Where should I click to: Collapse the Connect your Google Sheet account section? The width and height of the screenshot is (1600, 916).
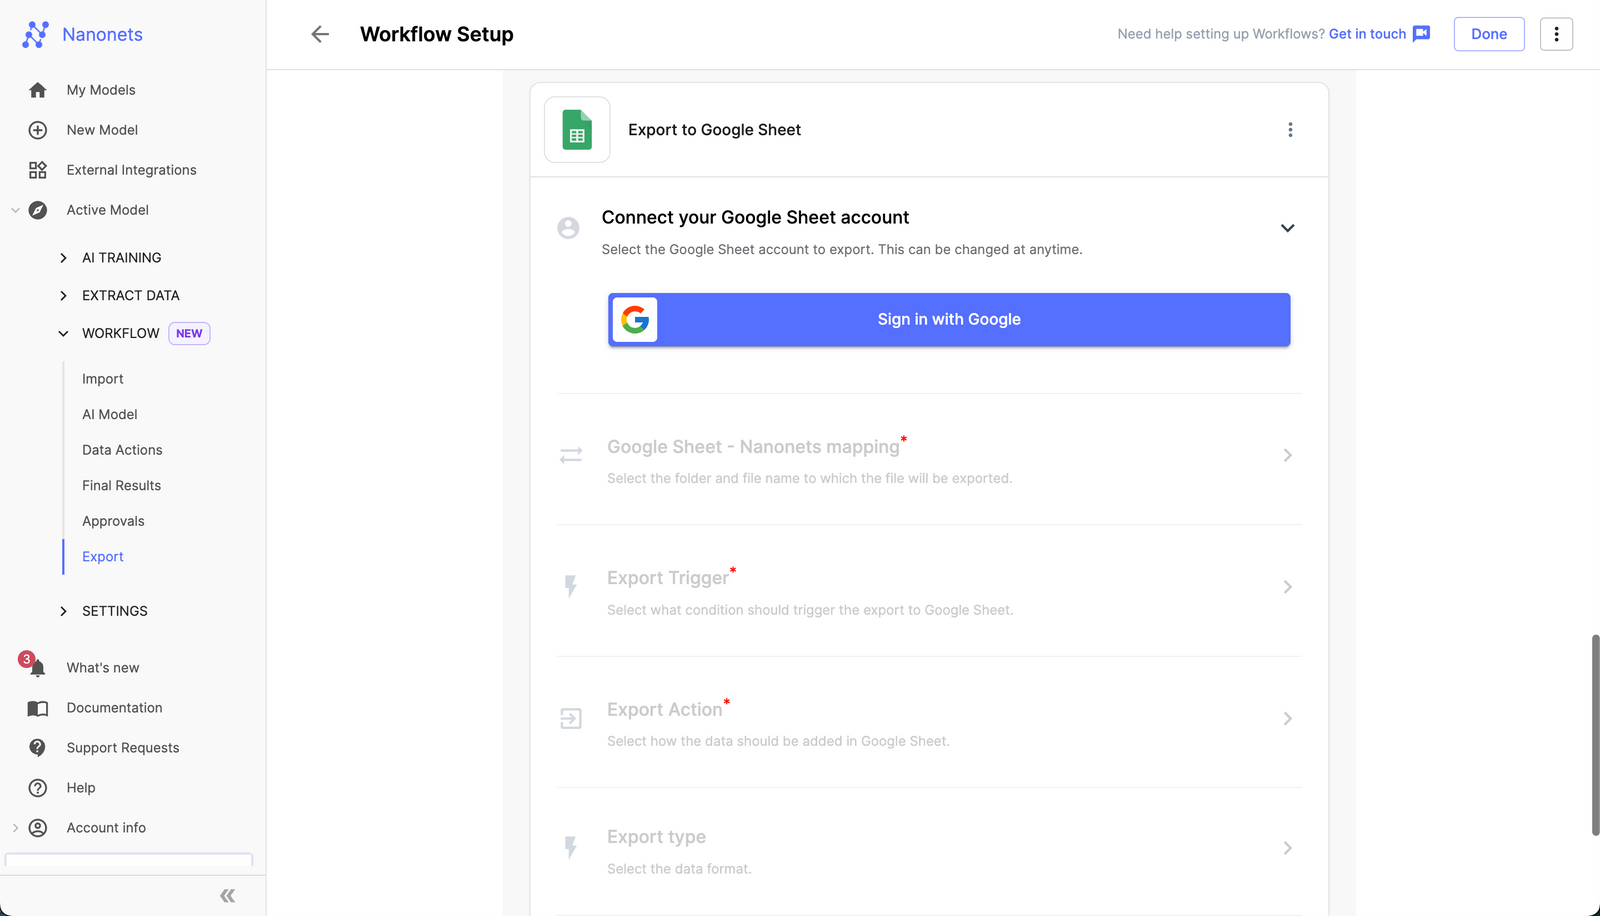tap(1288, 228)
